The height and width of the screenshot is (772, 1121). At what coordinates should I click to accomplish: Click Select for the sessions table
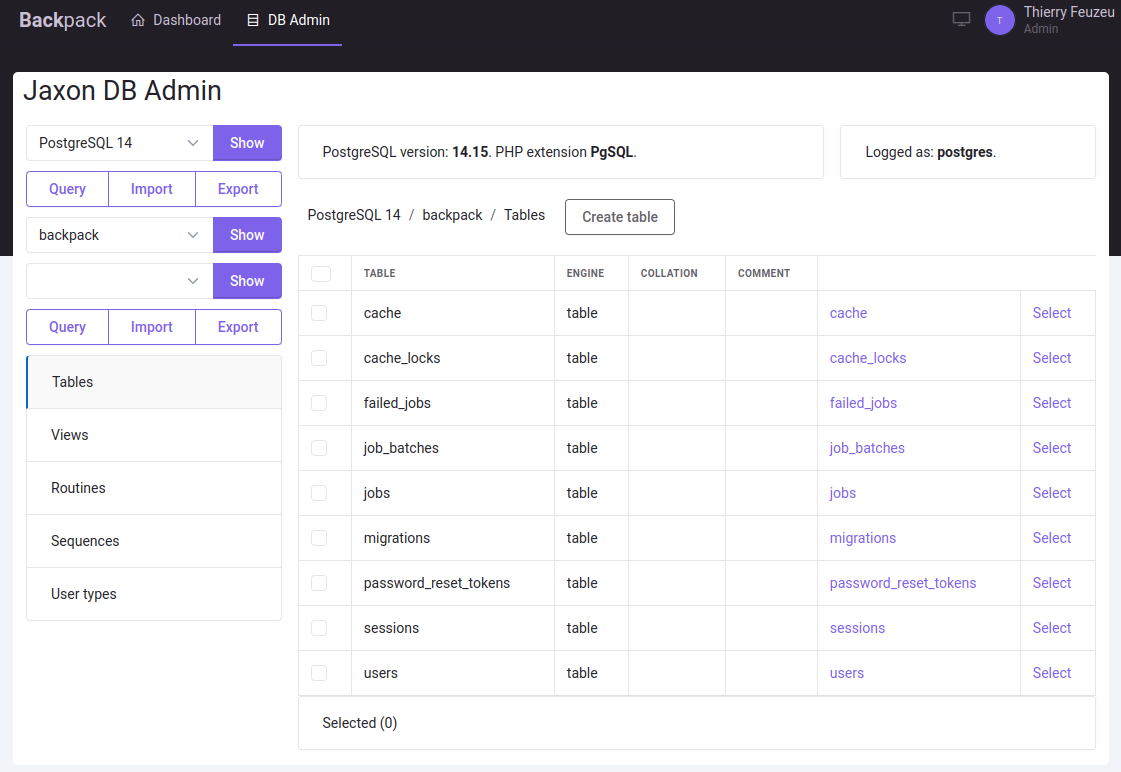coord(1051,628)
